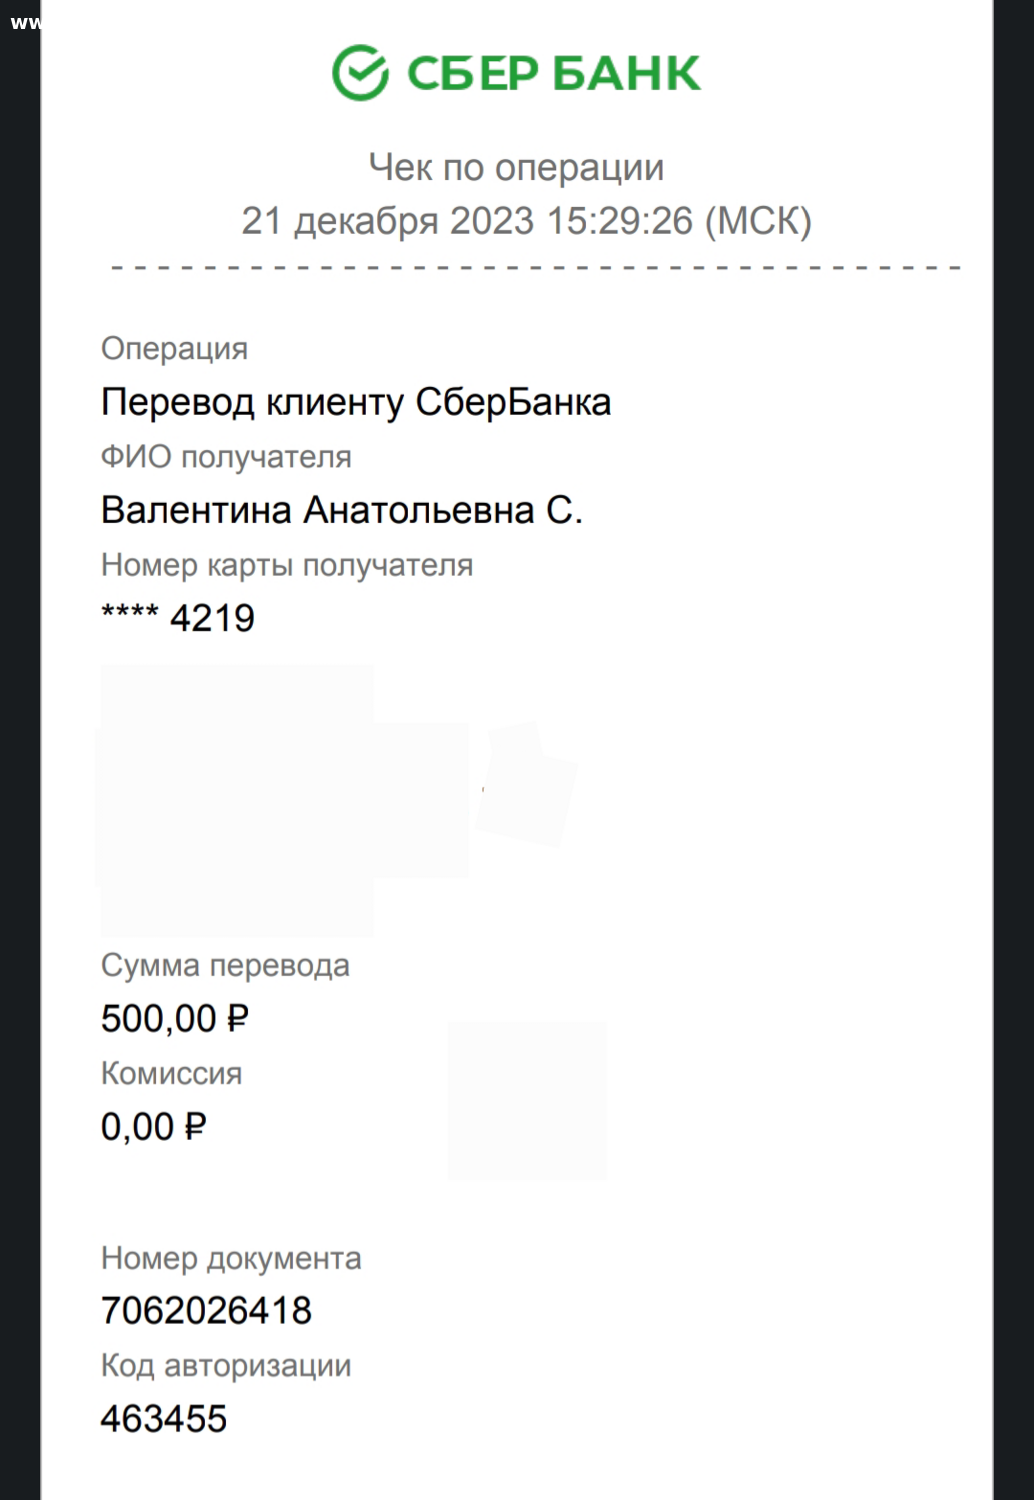
Task: Click the Код авторизации label
Action: point(226,1366)
